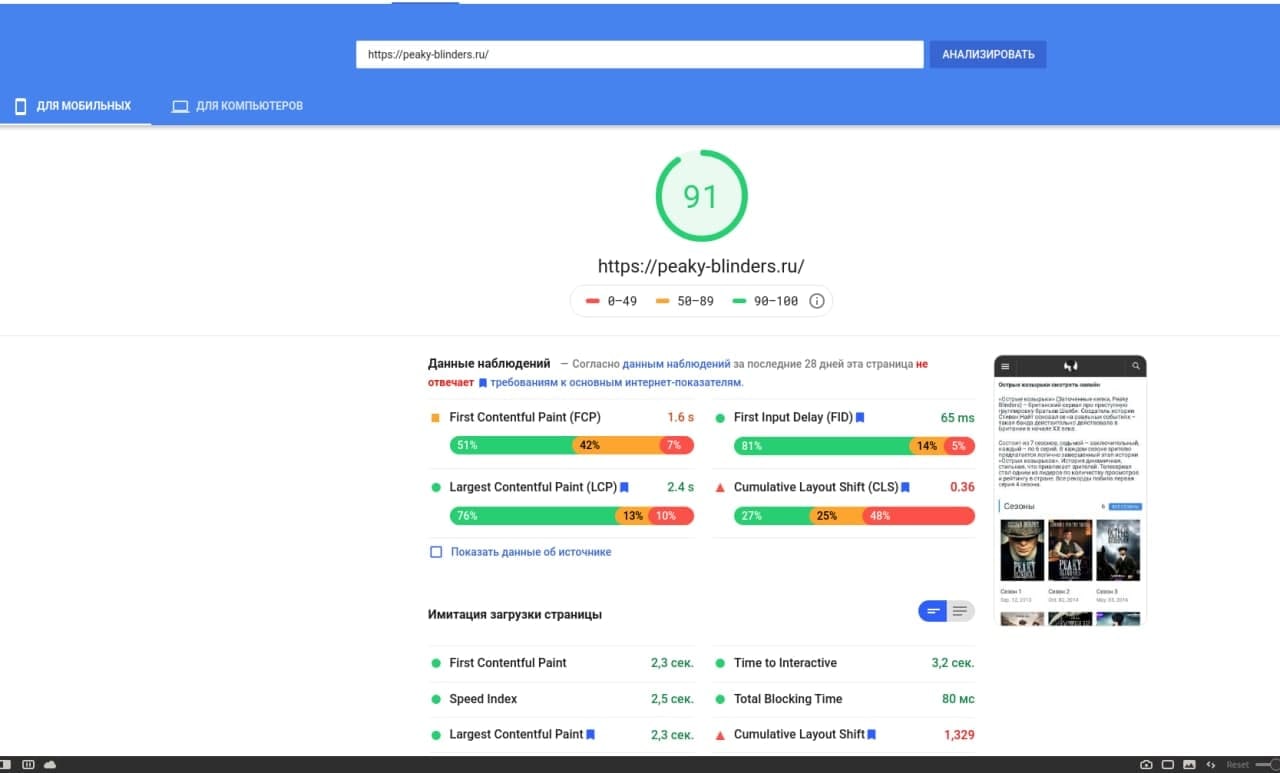Click the mobile phone icon in the tab bar

pyautogui.click(x=20, y=106)
